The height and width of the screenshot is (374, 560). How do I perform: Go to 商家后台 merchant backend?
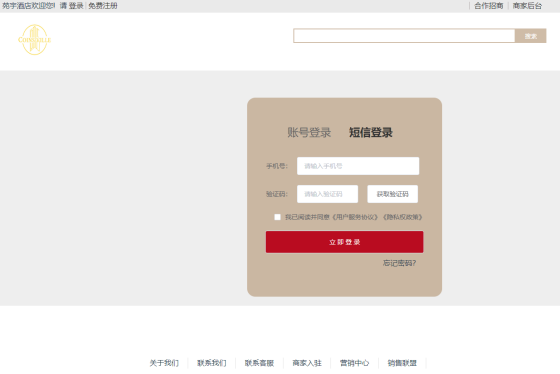point(527,6)
